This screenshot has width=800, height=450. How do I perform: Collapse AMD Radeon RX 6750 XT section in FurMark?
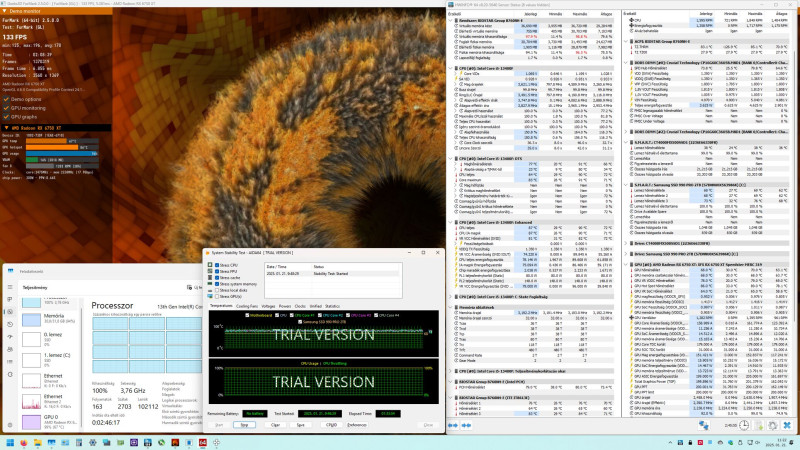click(x=6, y=128)
